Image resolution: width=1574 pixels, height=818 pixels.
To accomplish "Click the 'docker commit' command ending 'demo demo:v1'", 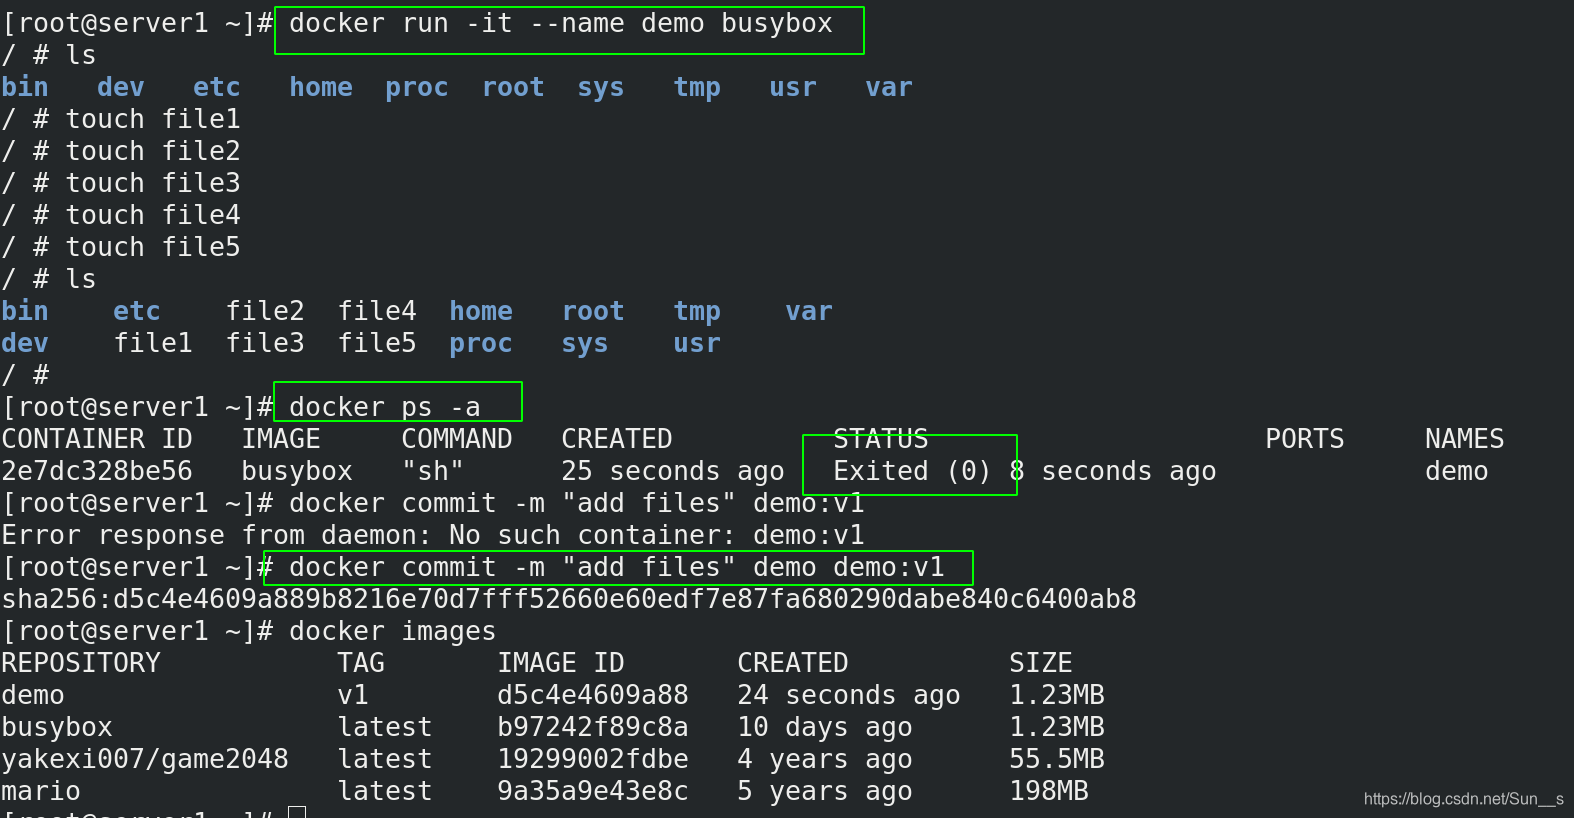I will 617,567.
